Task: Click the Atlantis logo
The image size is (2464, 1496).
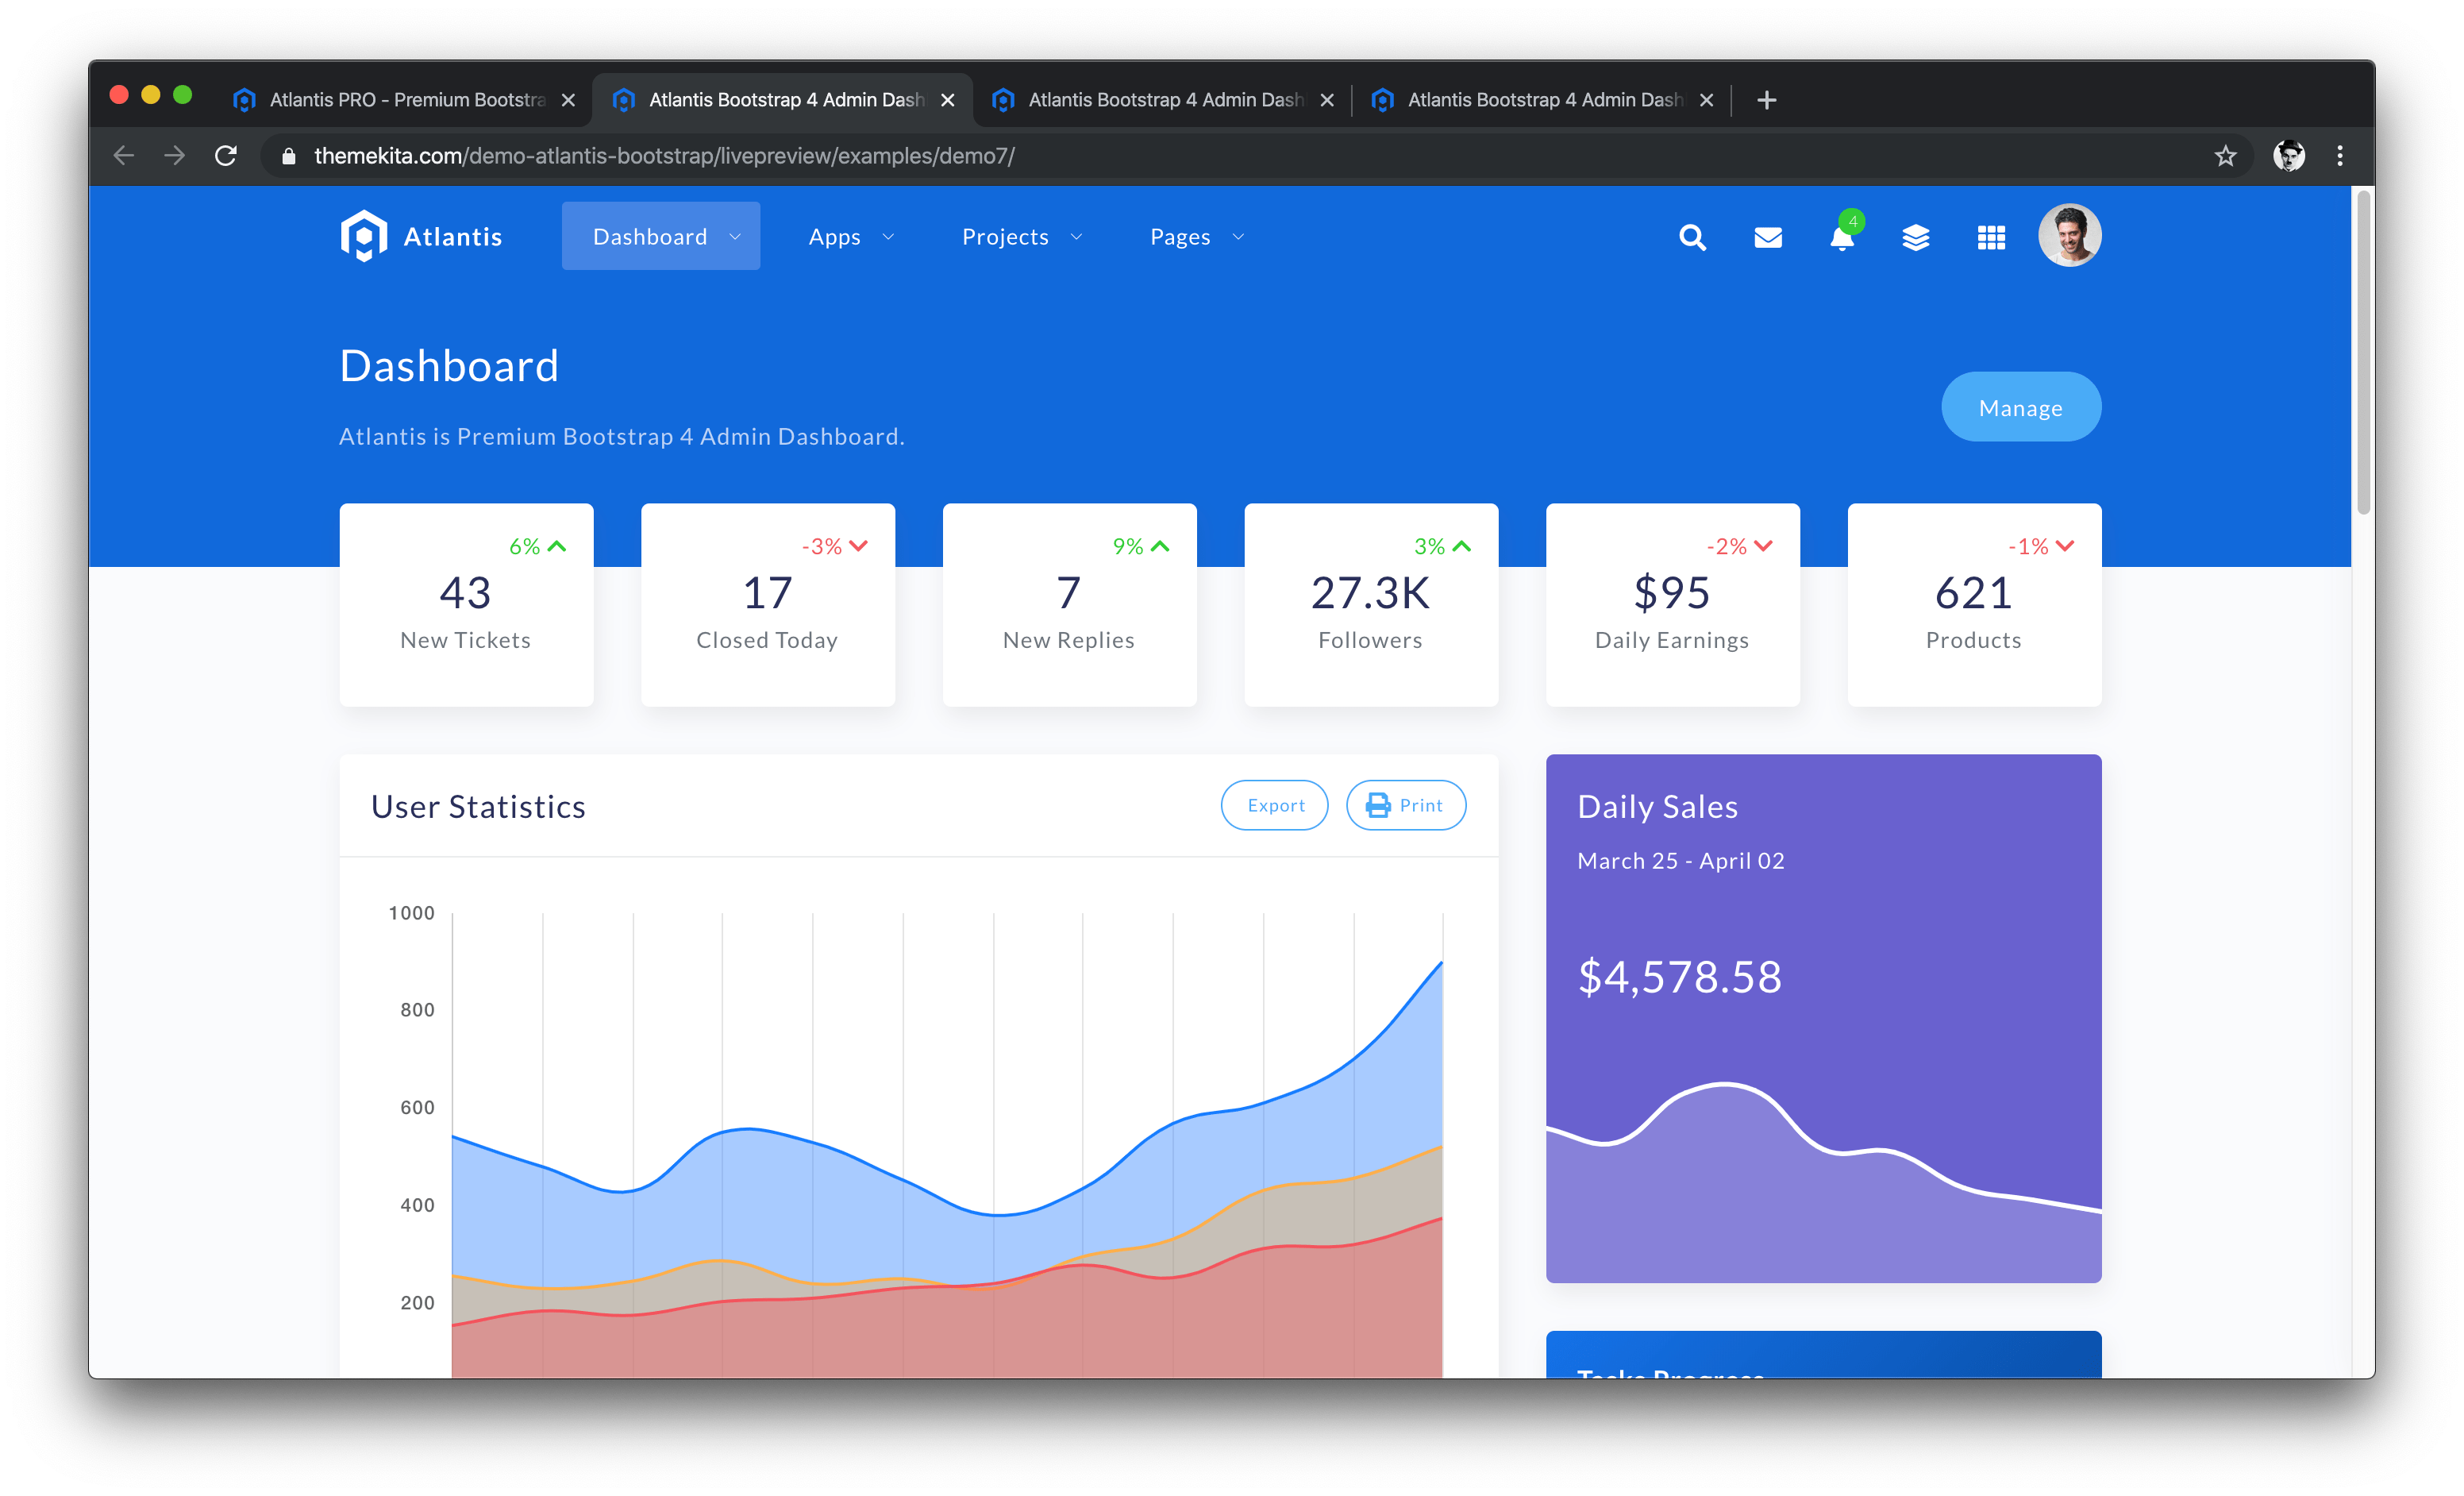Action: coord(420,236)
